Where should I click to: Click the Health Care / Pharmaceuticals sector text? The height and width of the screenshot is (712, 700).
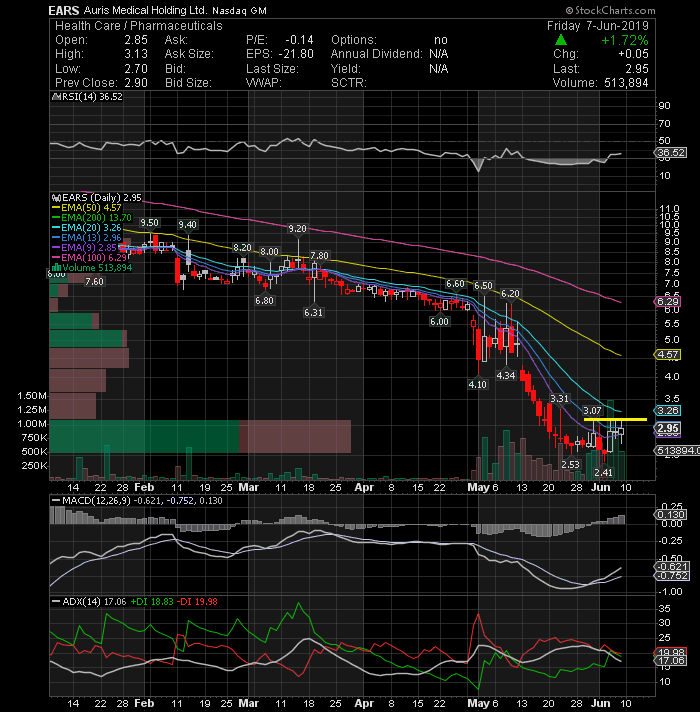pyautogui.click(x=138, y=26)
